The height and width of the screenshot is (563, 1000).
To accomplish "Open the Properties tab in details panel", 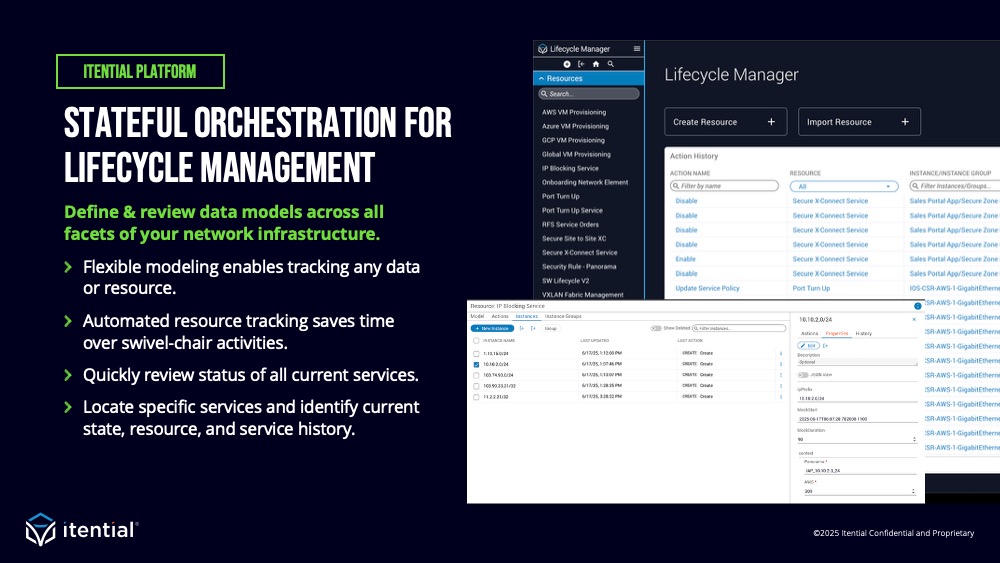I will pos(837,333).
